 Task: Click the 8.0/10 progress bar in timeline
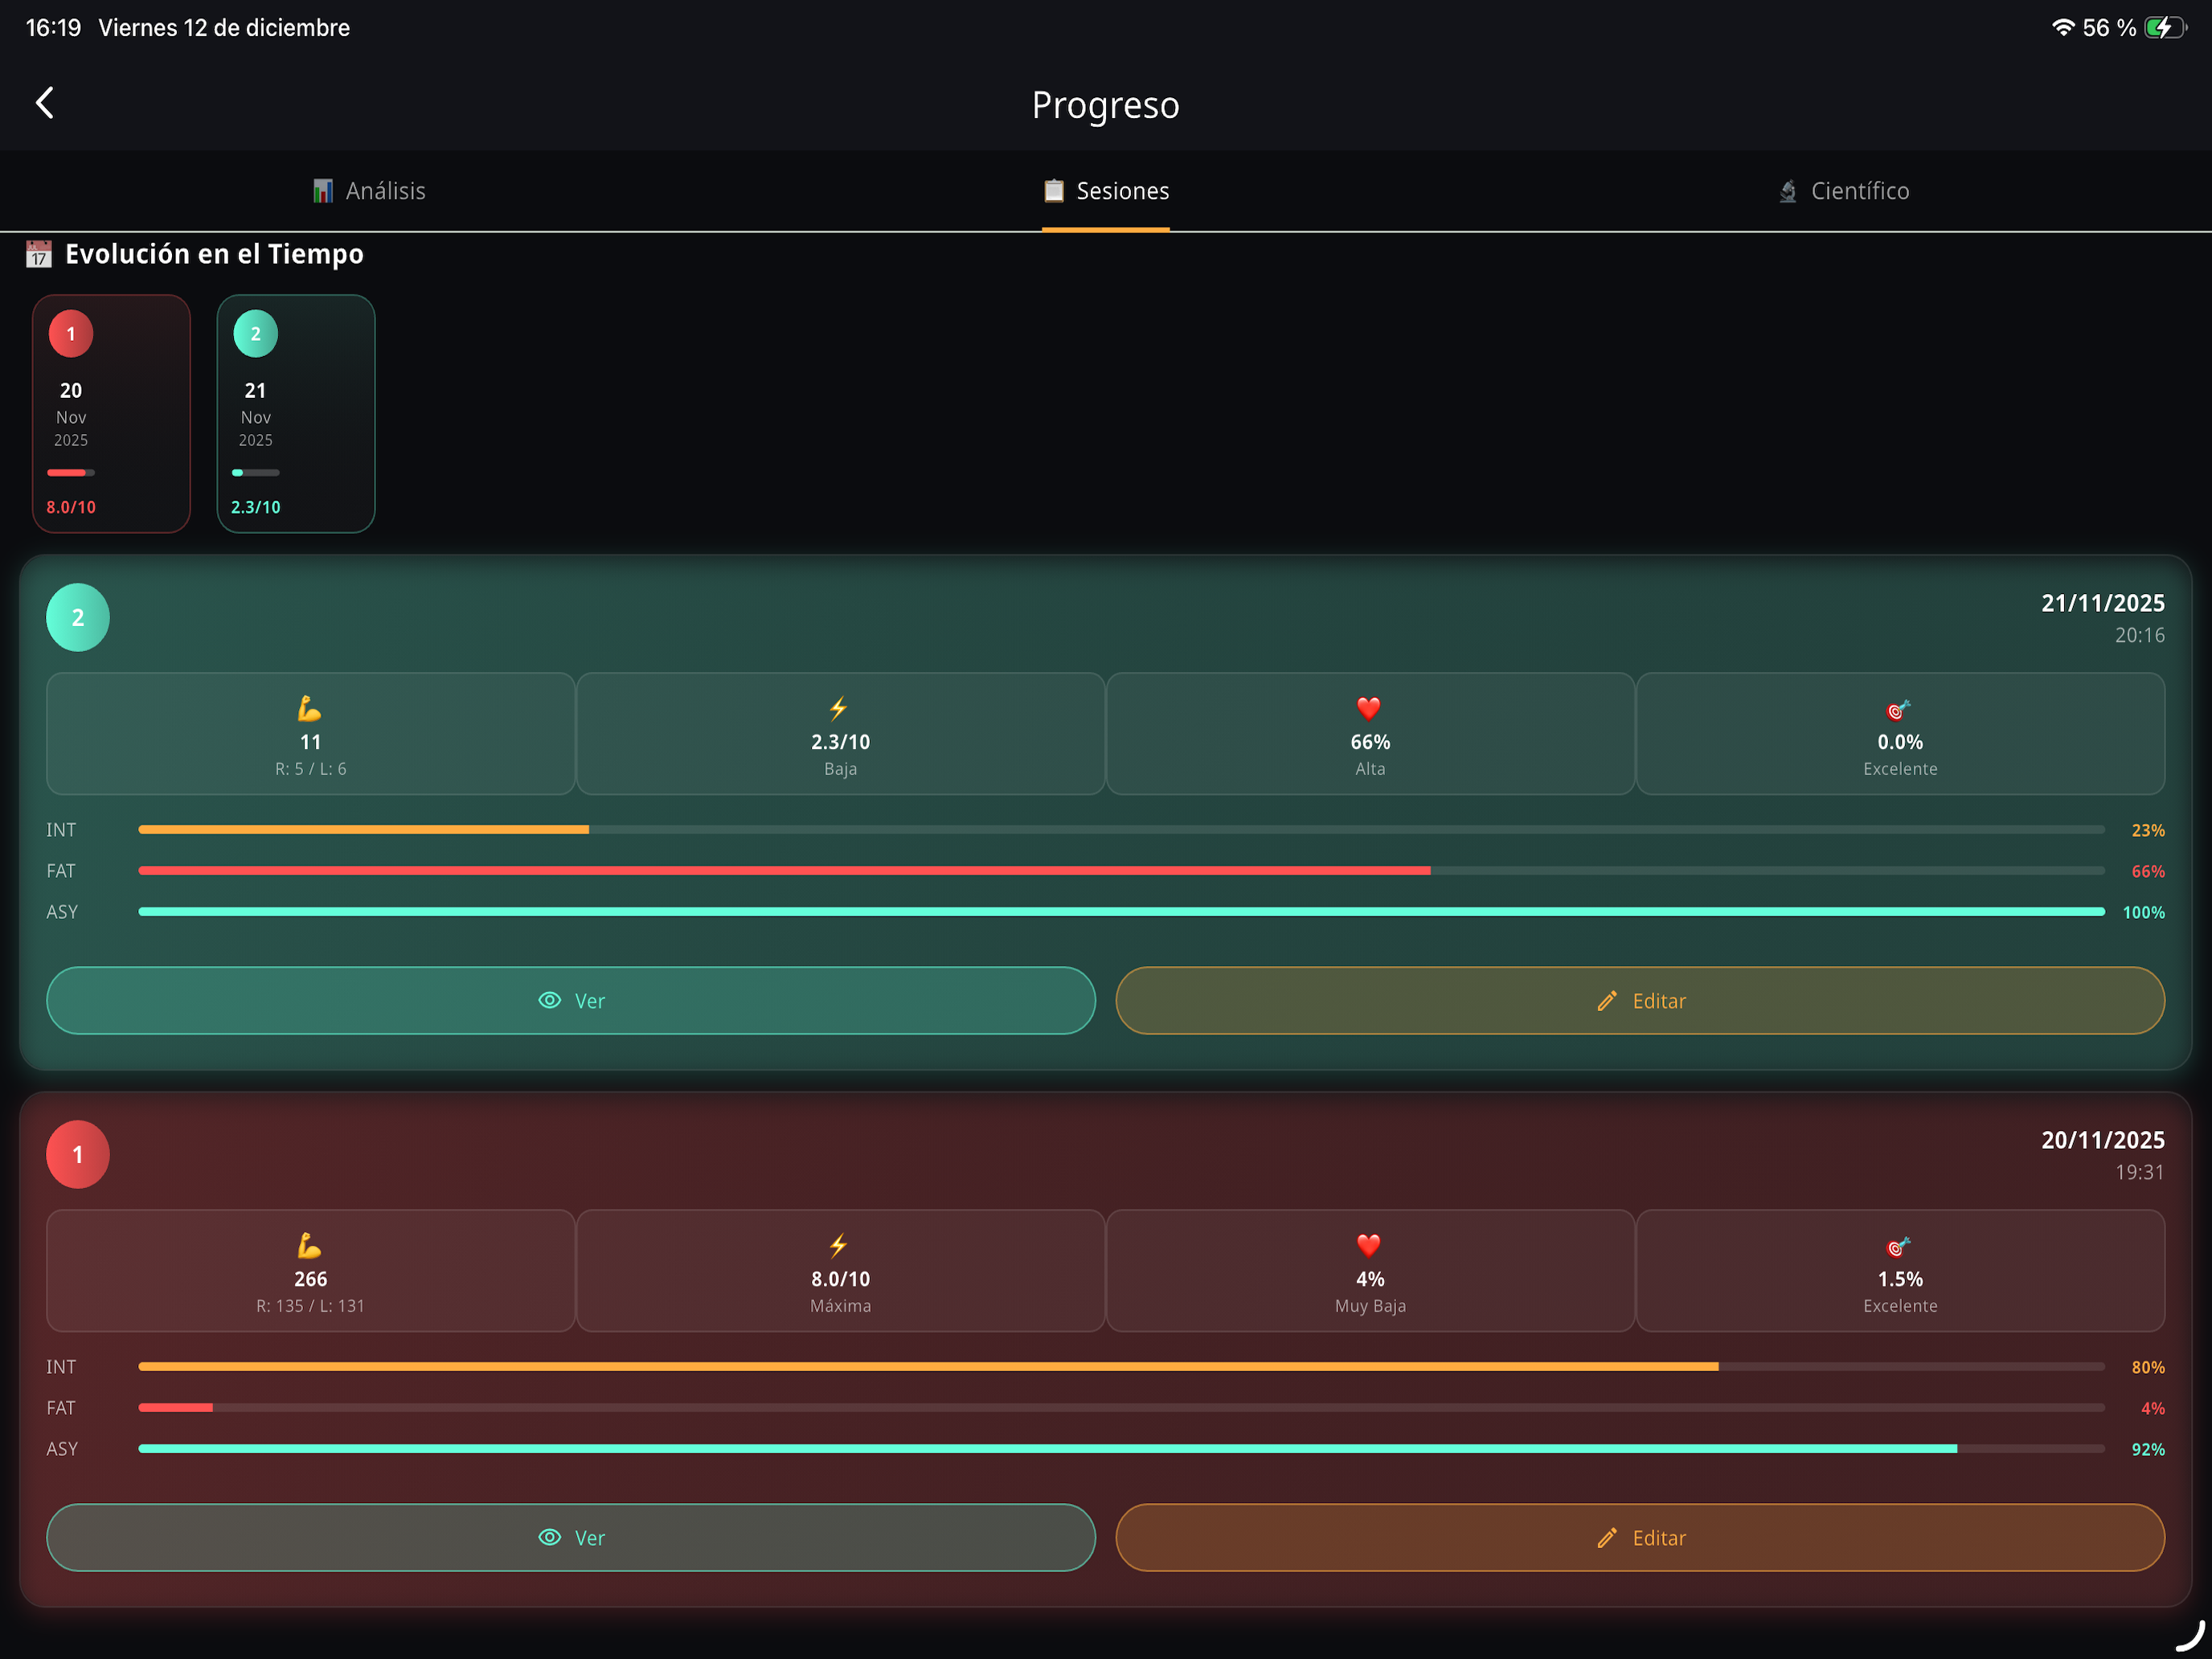tap(71, 472)
